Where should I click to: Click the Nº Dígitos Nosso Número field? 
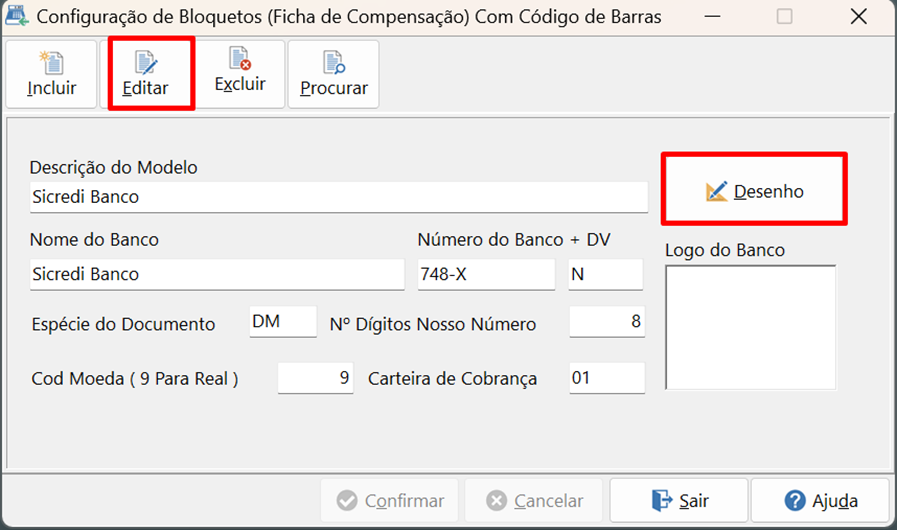coord(607,321)
